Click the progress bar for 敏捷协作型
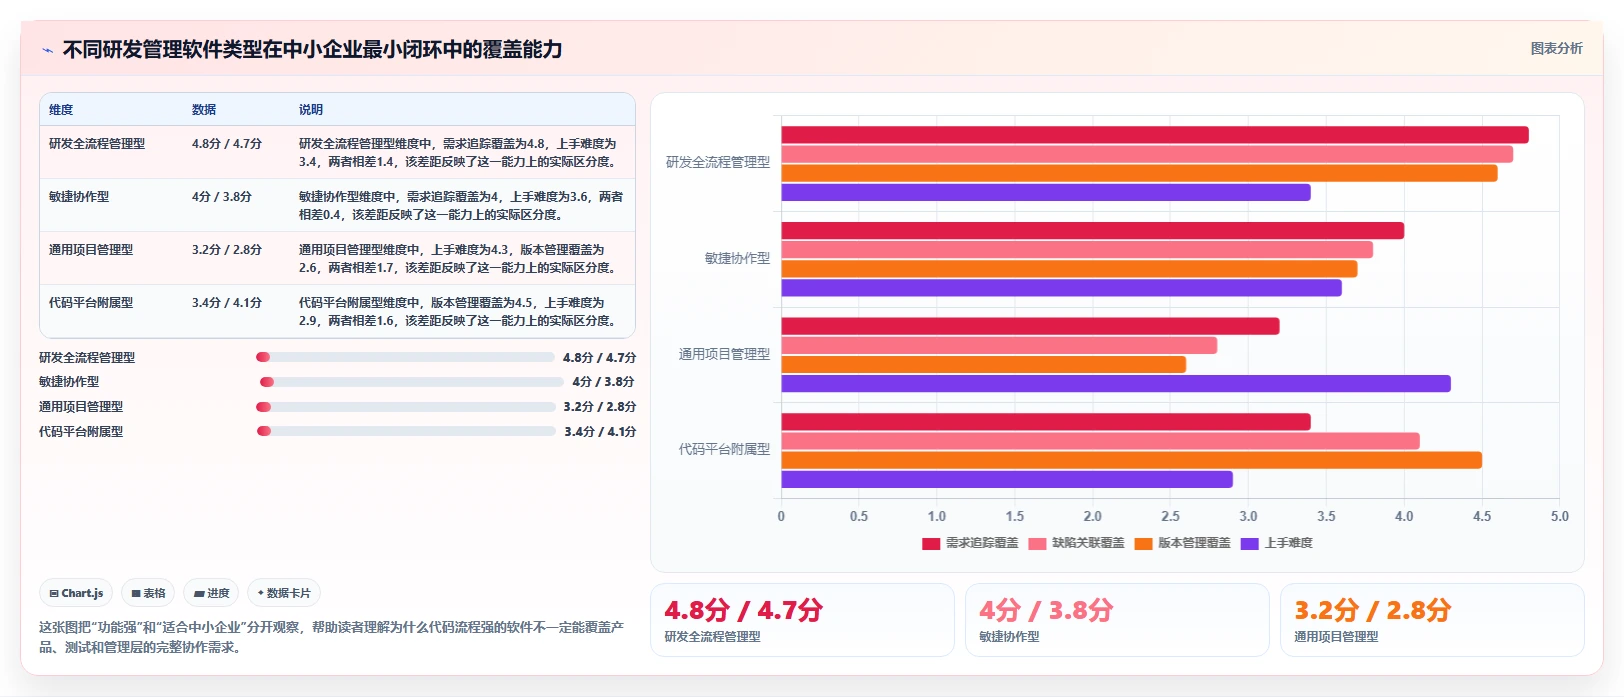 pos(412,382)
